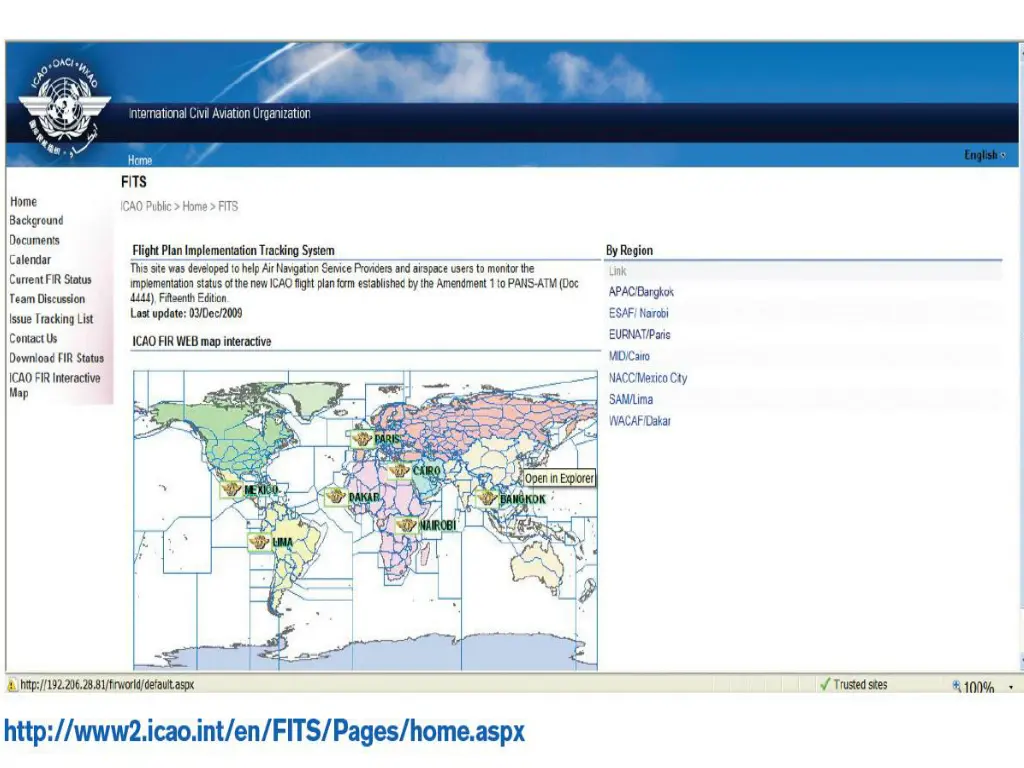Open Home in the left sidebar
1024x768 pixels.
pyautogui.click(x=24, y=202)
